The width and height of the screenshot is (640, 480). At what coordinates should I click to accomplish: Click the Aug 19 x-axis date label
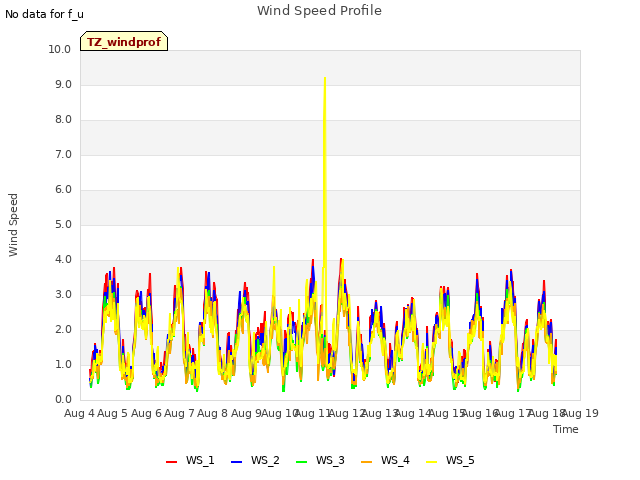coord(580,413)
